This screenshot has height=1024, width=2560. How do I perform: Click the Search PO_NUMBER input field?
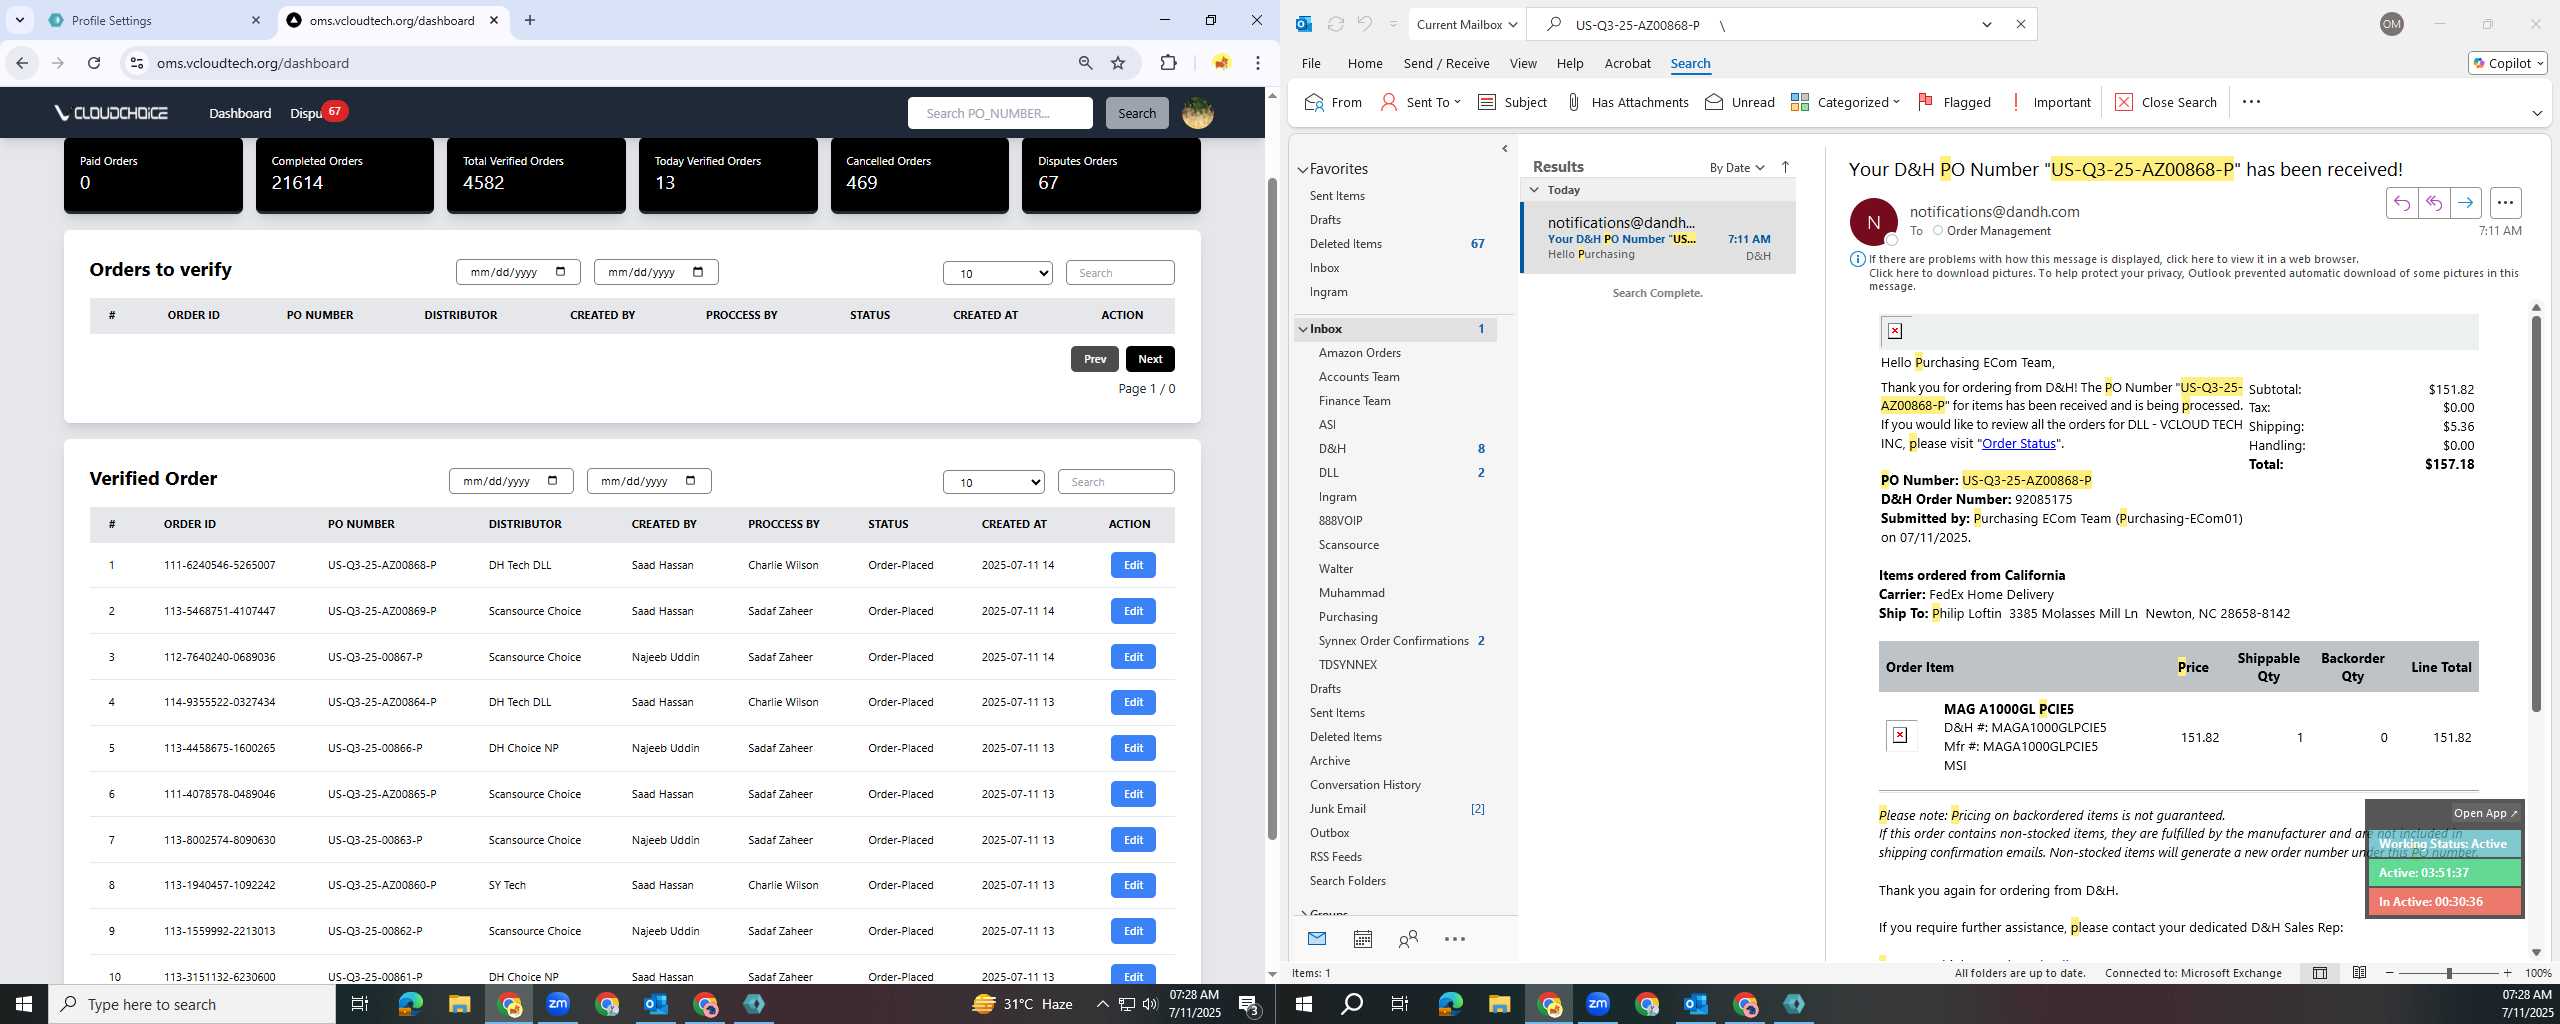1000,113
